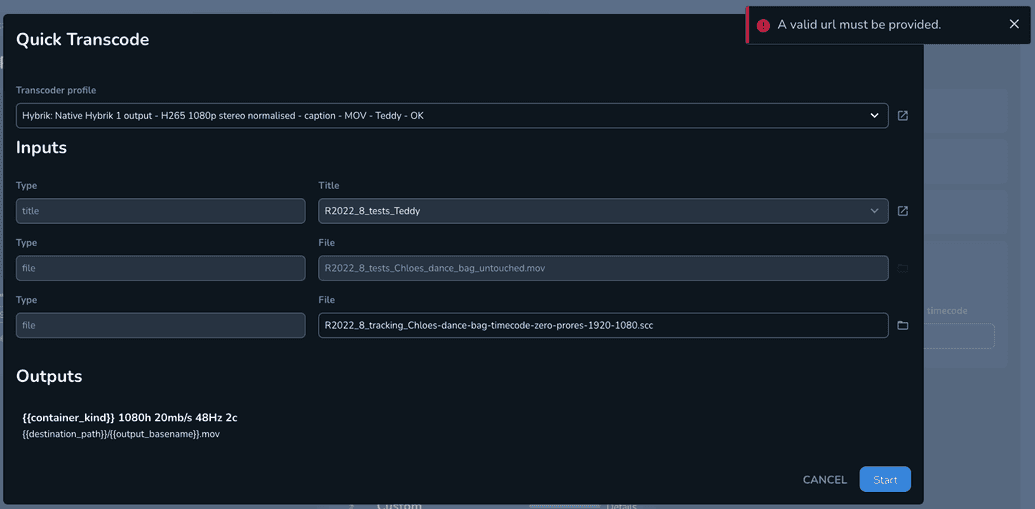The image size is (1035, 509).
Task: Click the 'Outputs' section heading
Action: point(50,376)
